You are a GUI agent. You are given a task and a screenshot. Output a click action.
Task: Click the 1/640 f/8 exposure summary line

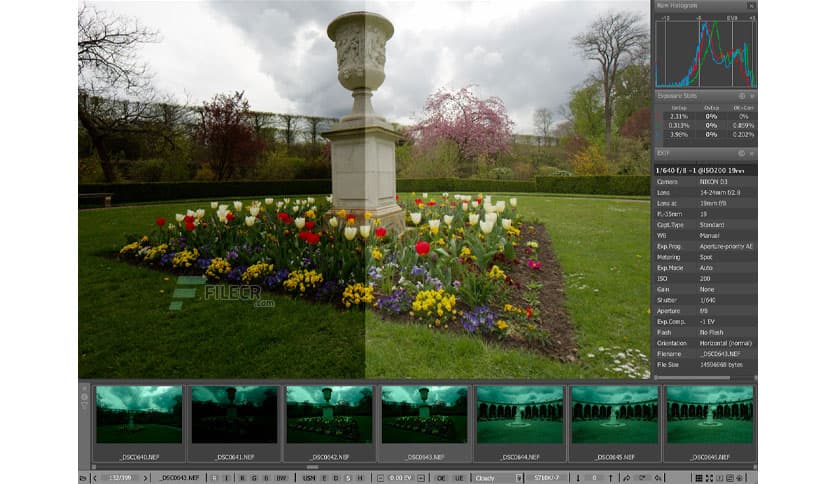tap(705, 170)
